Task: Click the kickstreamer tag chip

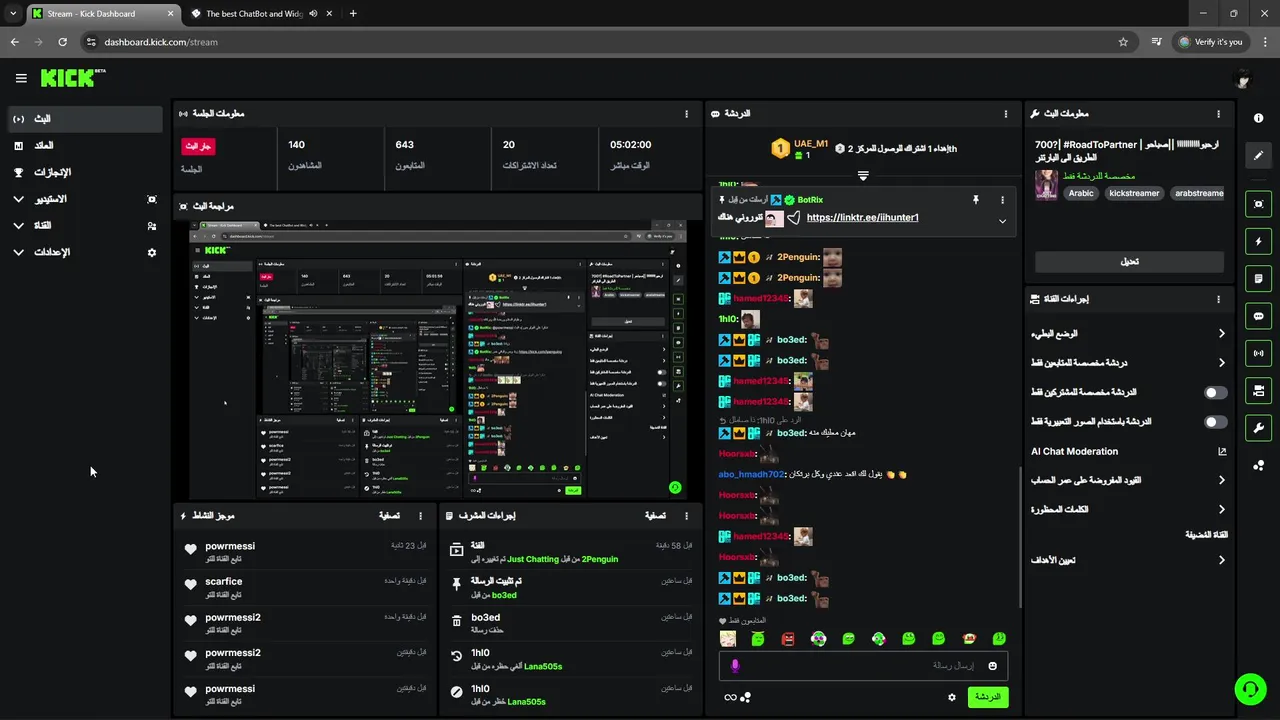Action: (x=1134, y=193)
